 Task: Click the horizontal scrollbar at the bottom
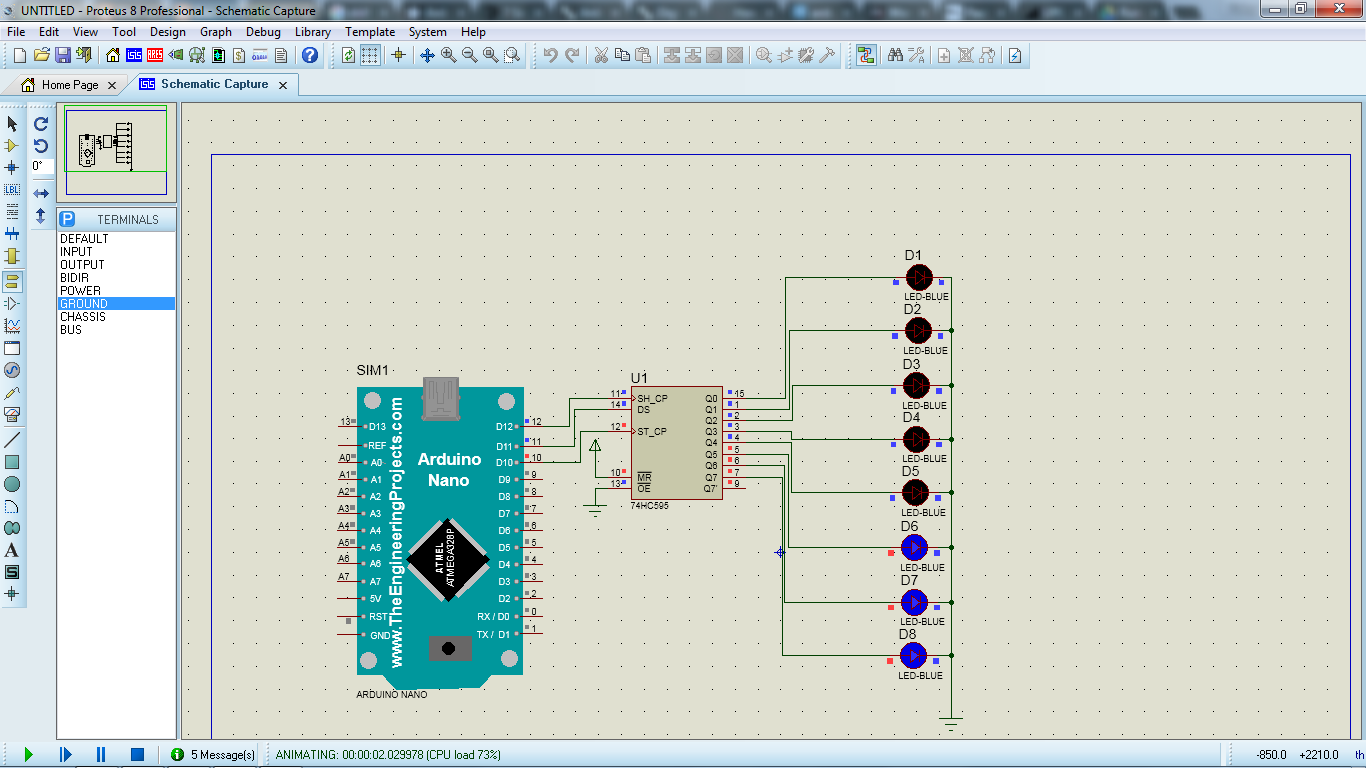click(x=700, y=740)
